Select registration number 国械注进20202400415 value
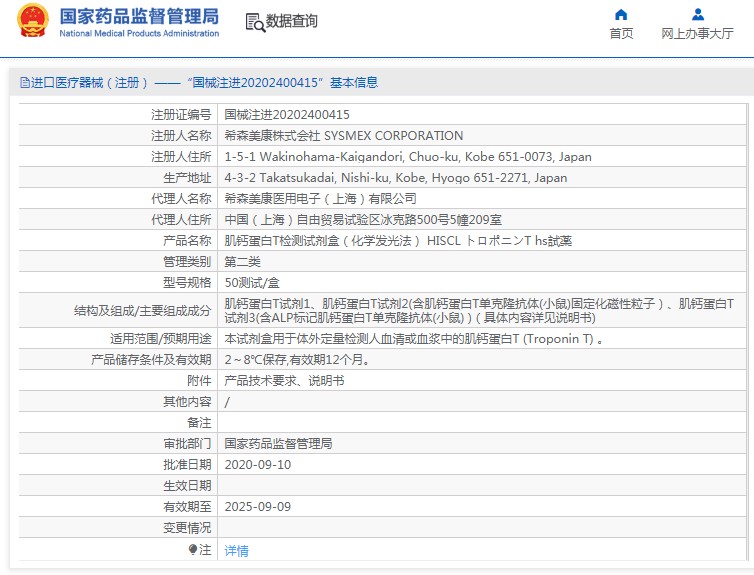 (x=287, y=114)
